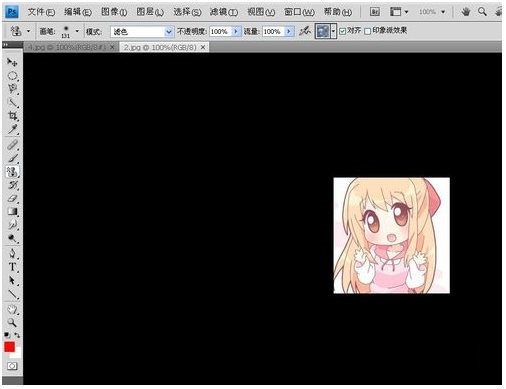Select the Hand tool in the toolbox
The height and width of the screenshot is (389, 506).
coord(12,309)
